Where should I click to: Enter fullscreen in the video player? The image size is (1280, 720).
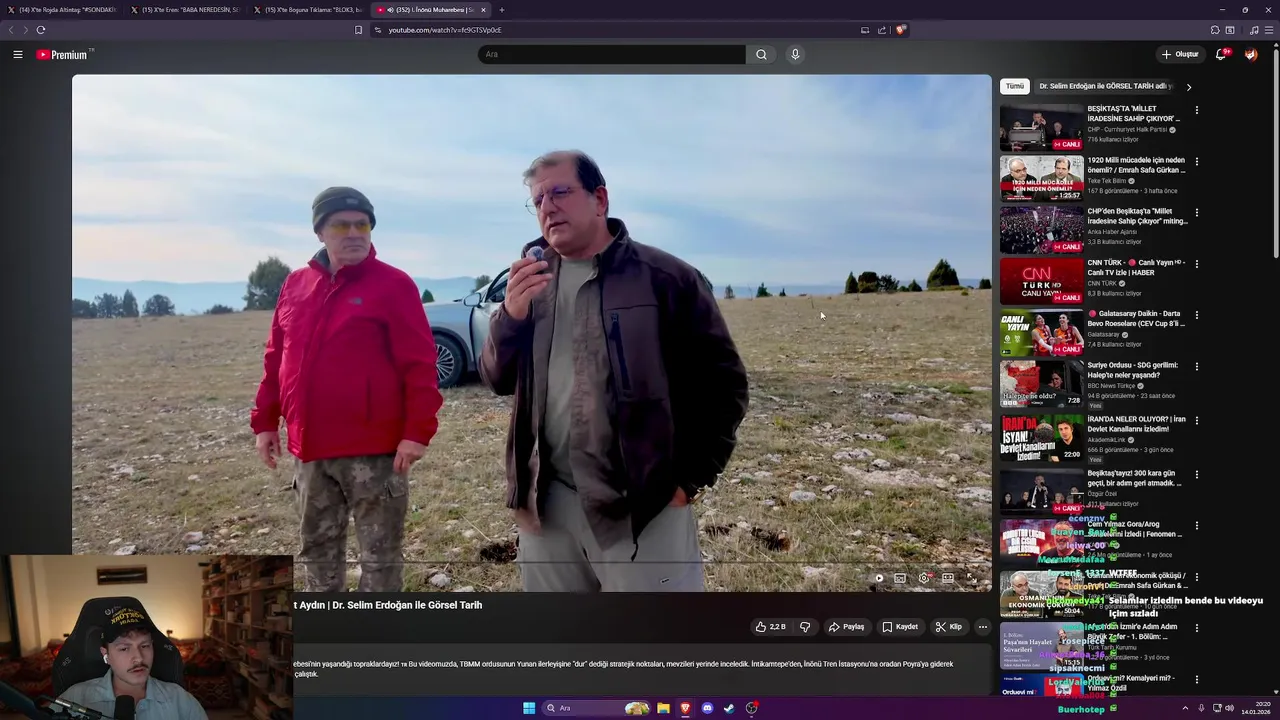[x=972, y=578]
